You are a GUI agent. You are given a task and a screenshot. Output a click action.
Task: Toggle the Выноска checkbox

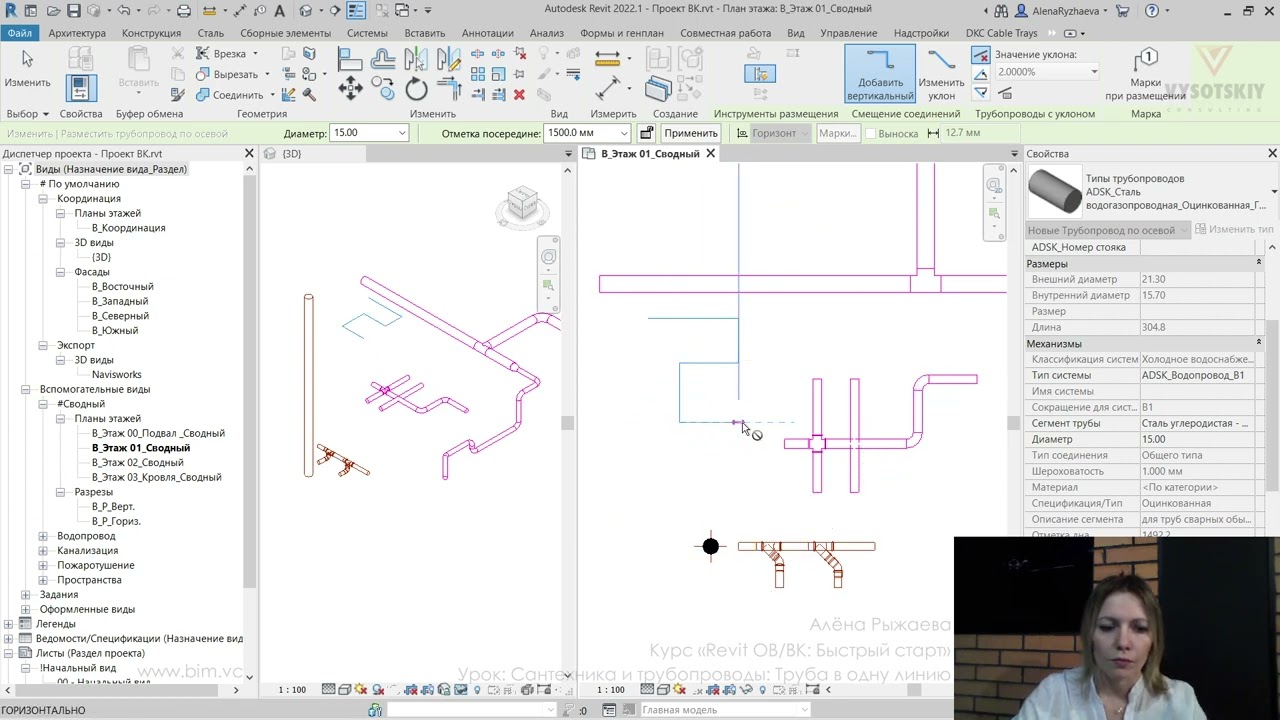tap(870, 134)
